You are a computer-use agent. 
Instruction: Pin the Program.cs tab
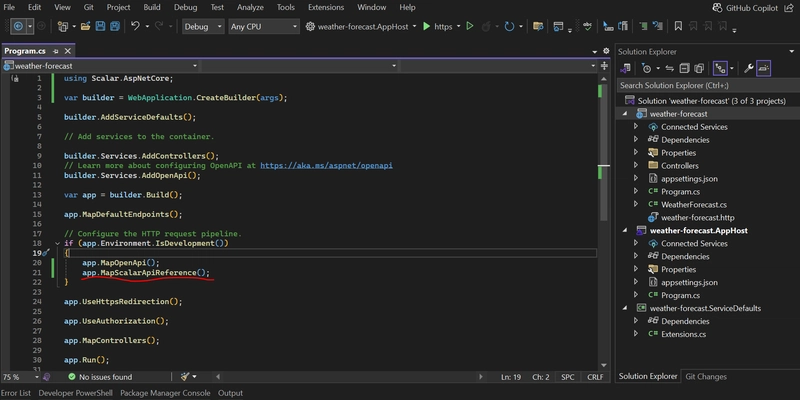[56, 51]
